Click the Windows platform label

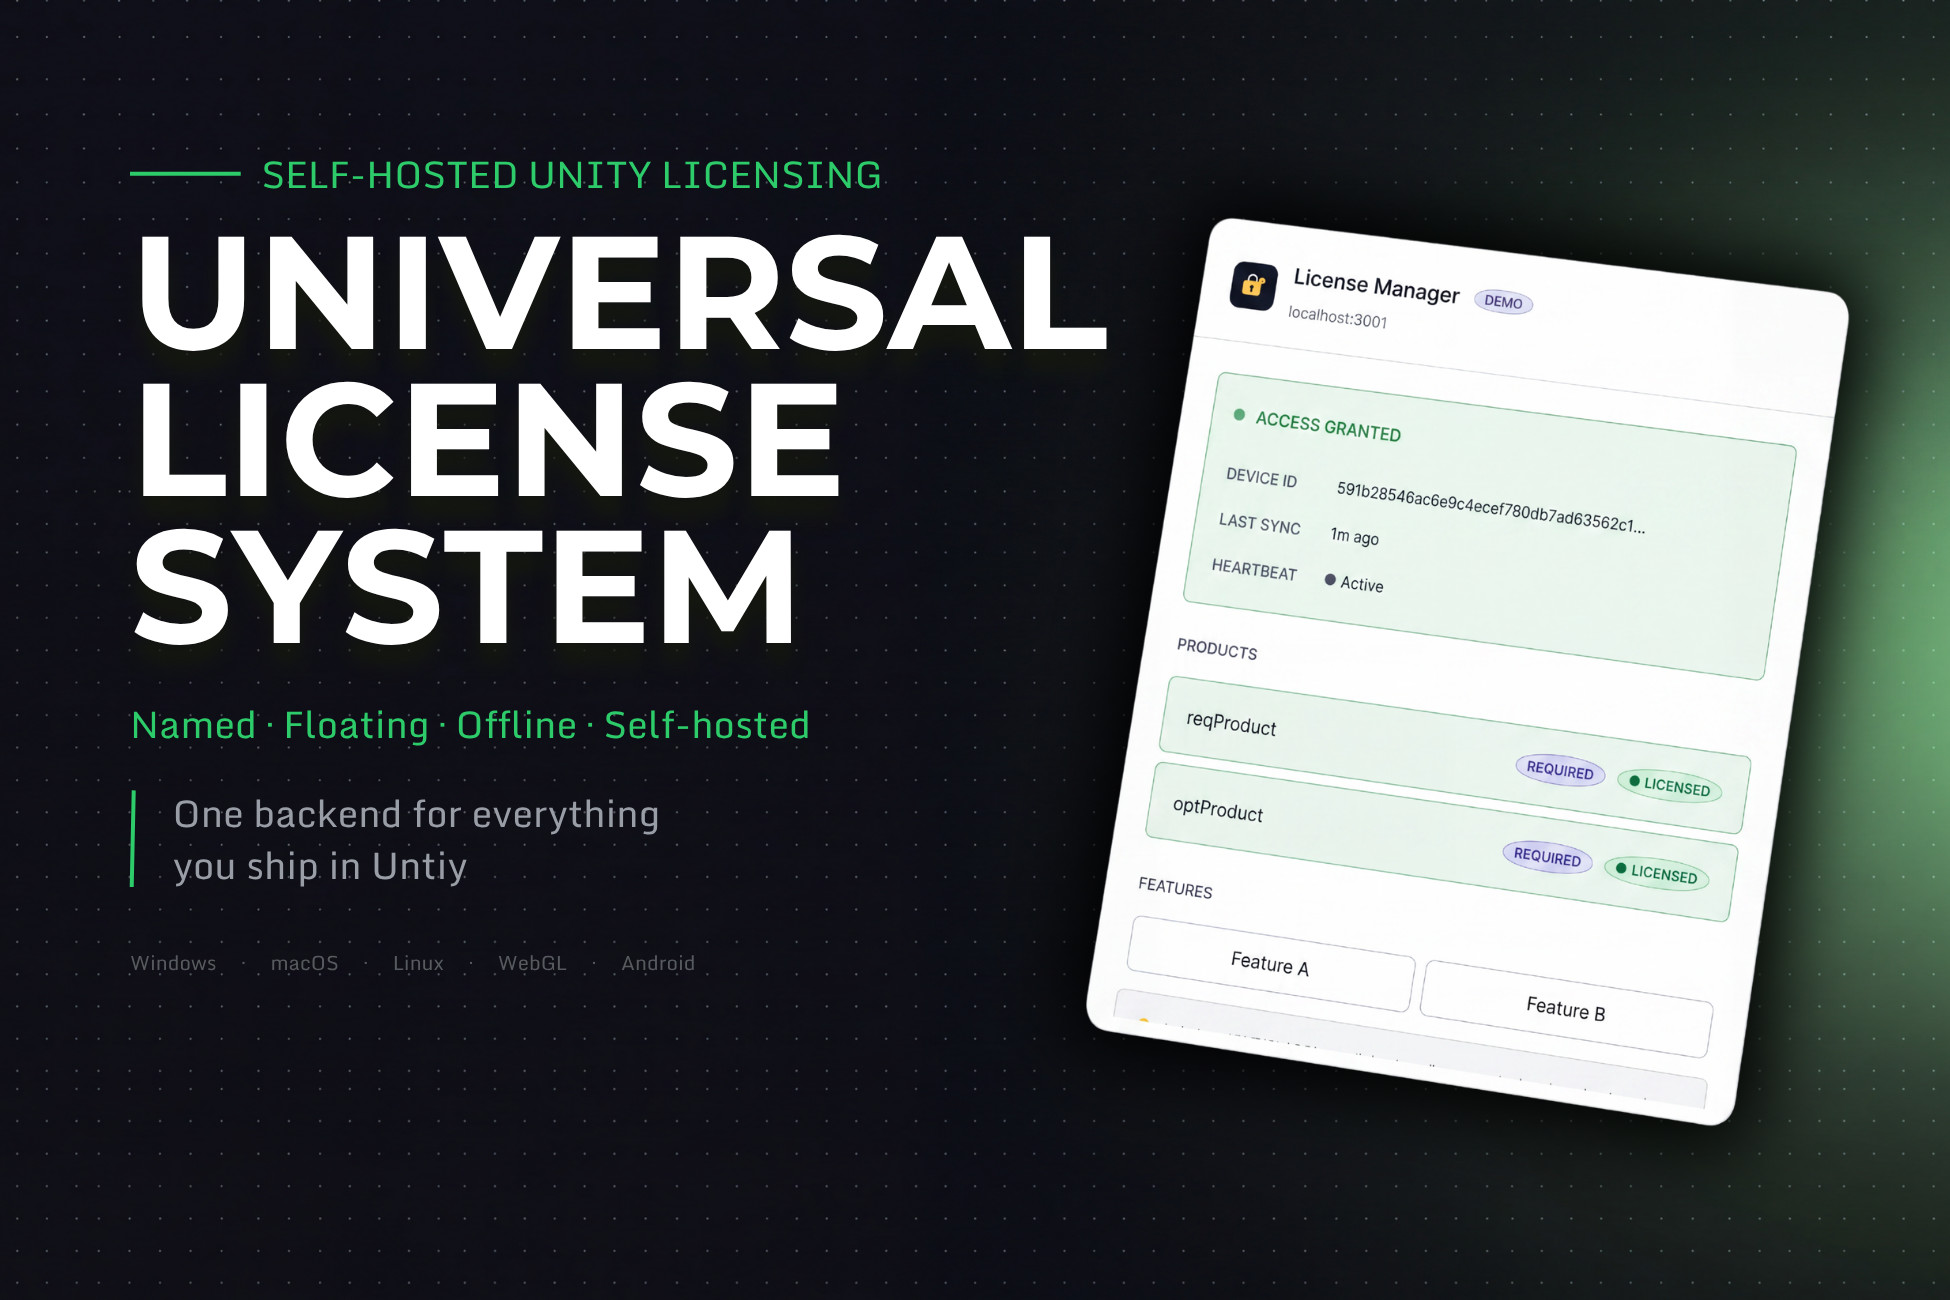click(x=173, y=963)
